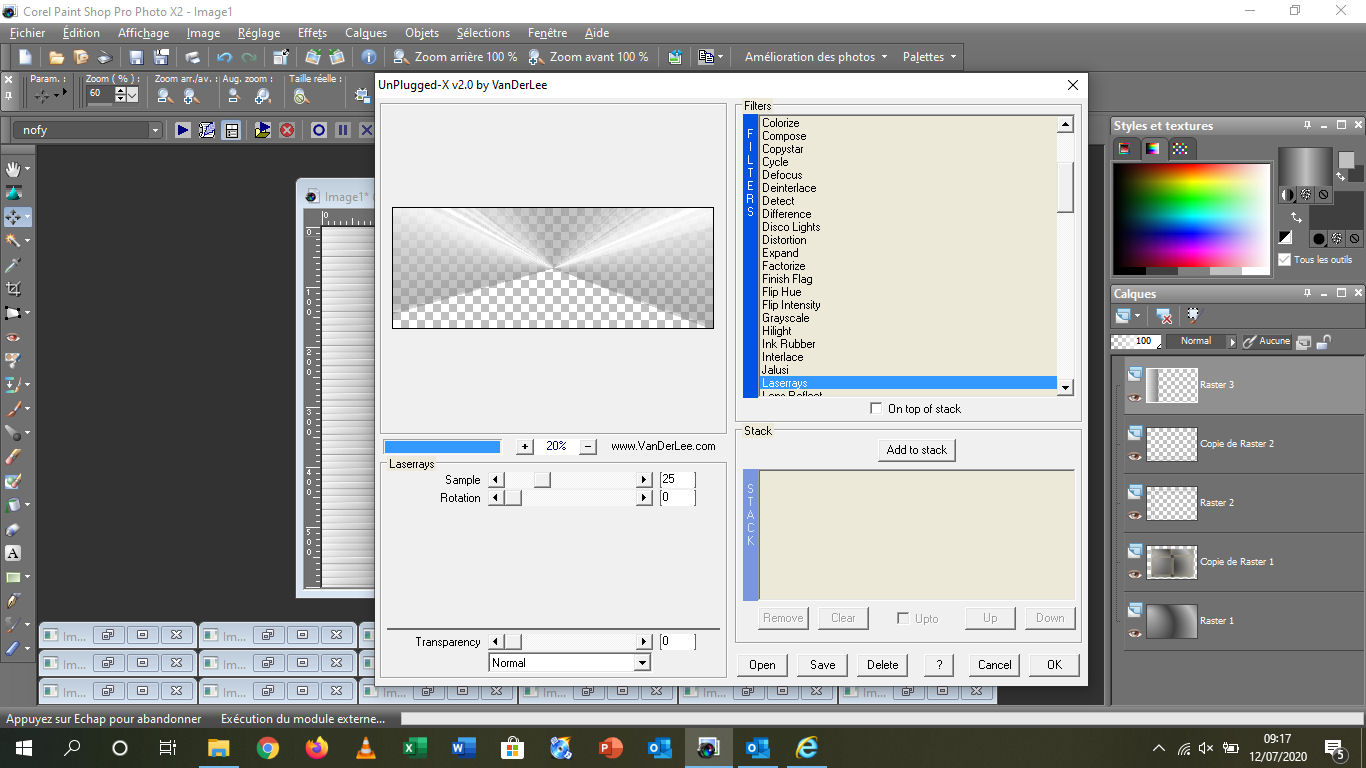Select the Magic Wand selection tool
The image size is (1366, 768).
tap(14, 241)
